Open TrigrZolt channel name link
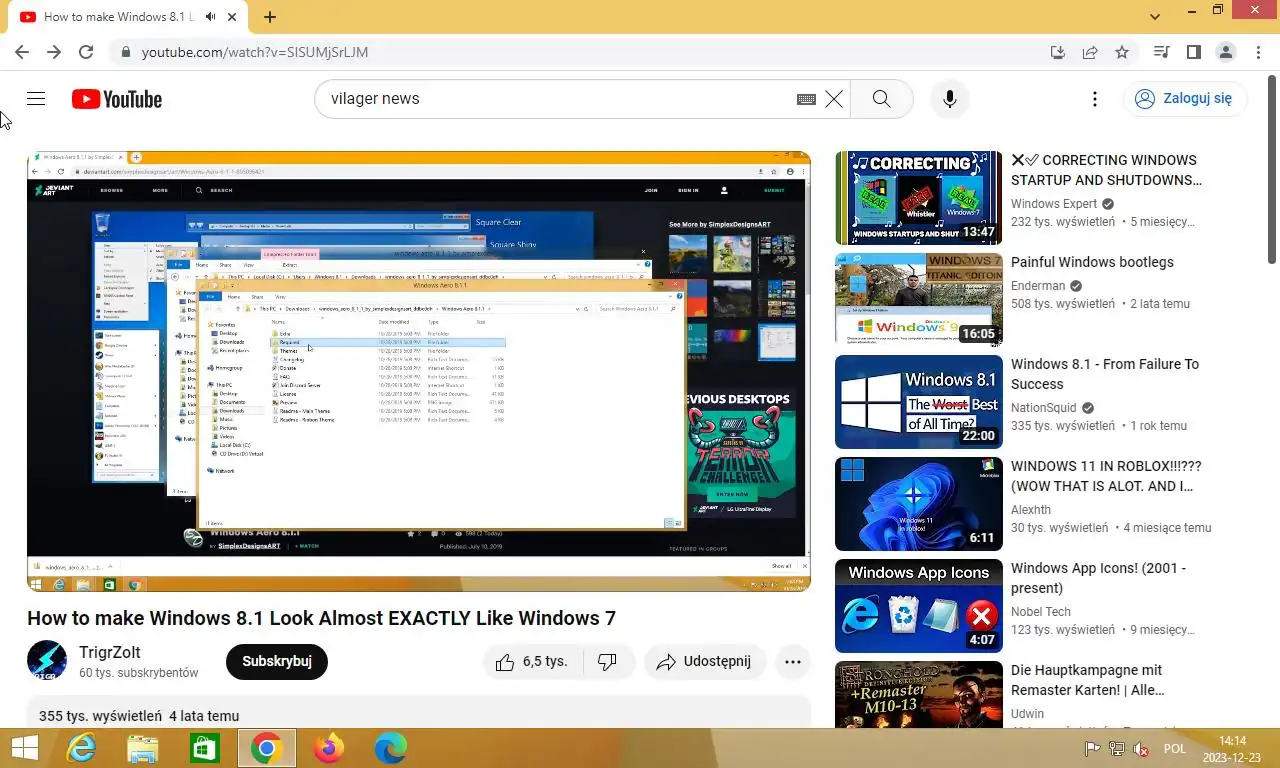1280x768 pixels. 110,653
